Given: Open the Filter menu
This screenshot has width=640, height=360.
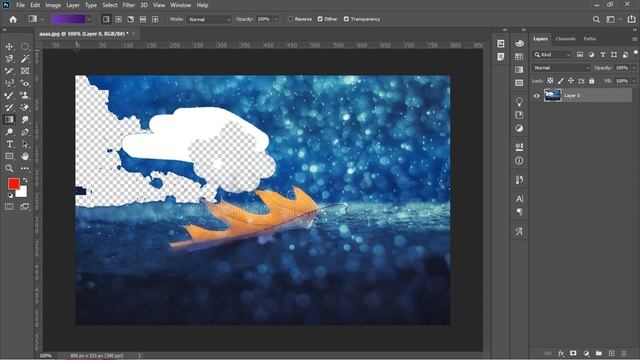Looking at the screenshot, I should [x=129, y=5].
